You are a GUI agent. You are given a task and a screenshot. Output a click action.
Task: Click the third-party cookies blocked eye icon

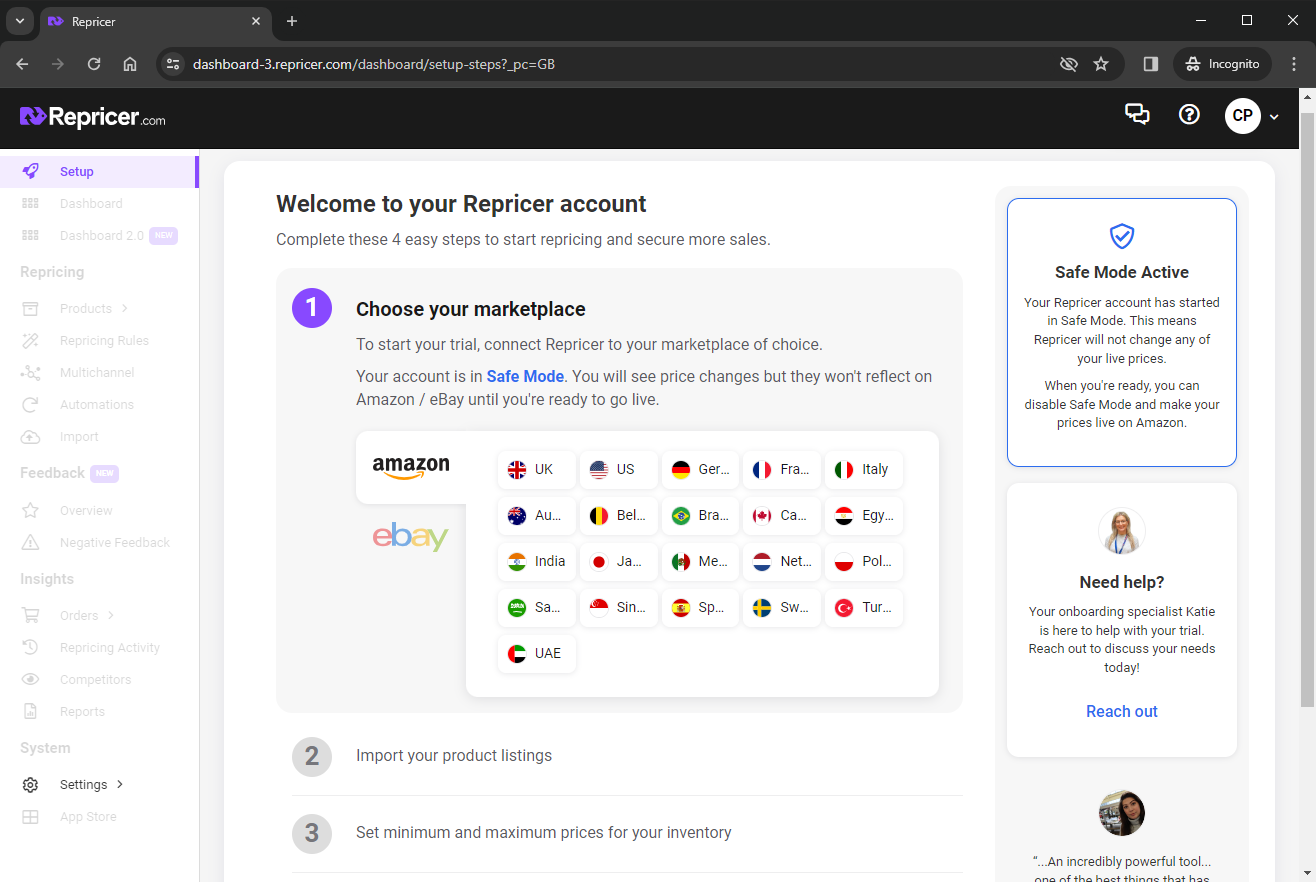1069,64
